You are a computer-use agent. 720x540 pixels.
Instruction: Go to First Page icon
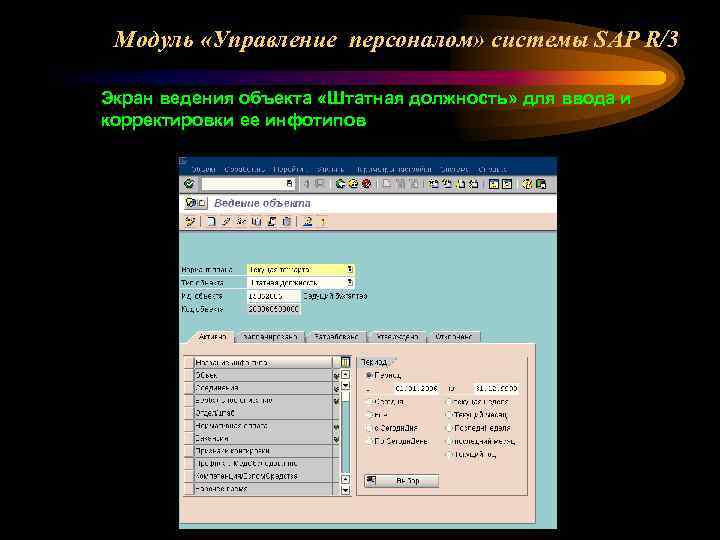(433, 184)
